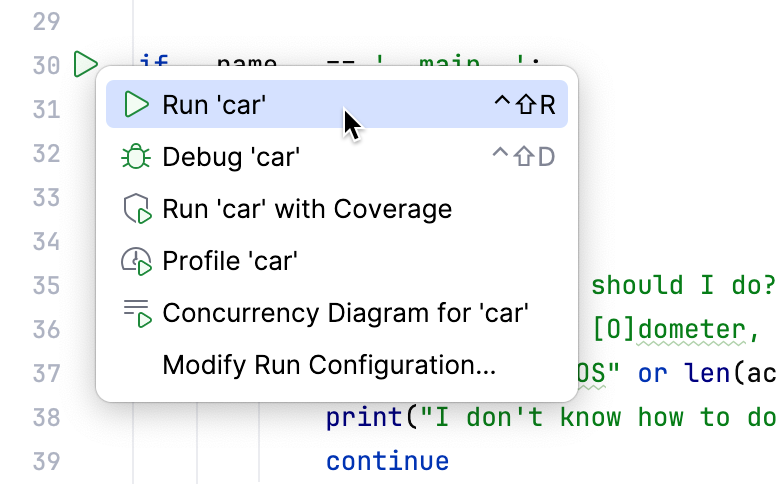Click the Debug shortcut hint ^⇧D
Viewport: 776px width, 484px height.
point(524,157)
